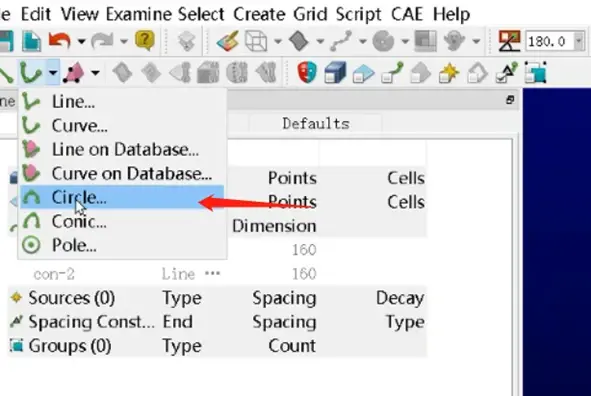Click the second greyed diamond icon with question mark
591x396 pixels.
[151, 72]
